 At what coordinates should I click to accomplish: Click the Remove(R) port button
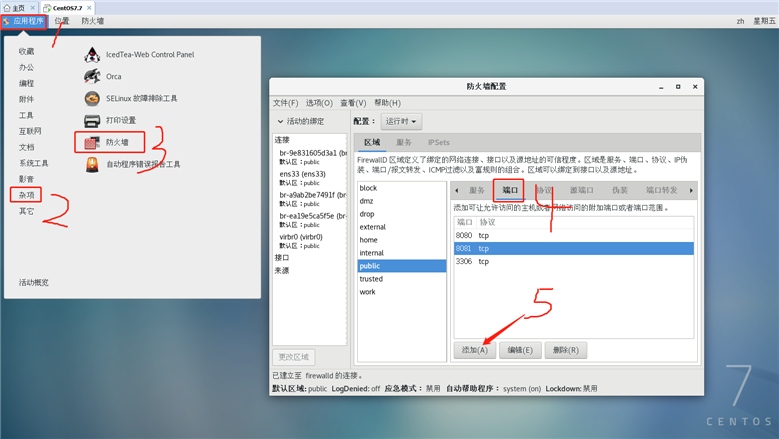pos(565,350)
